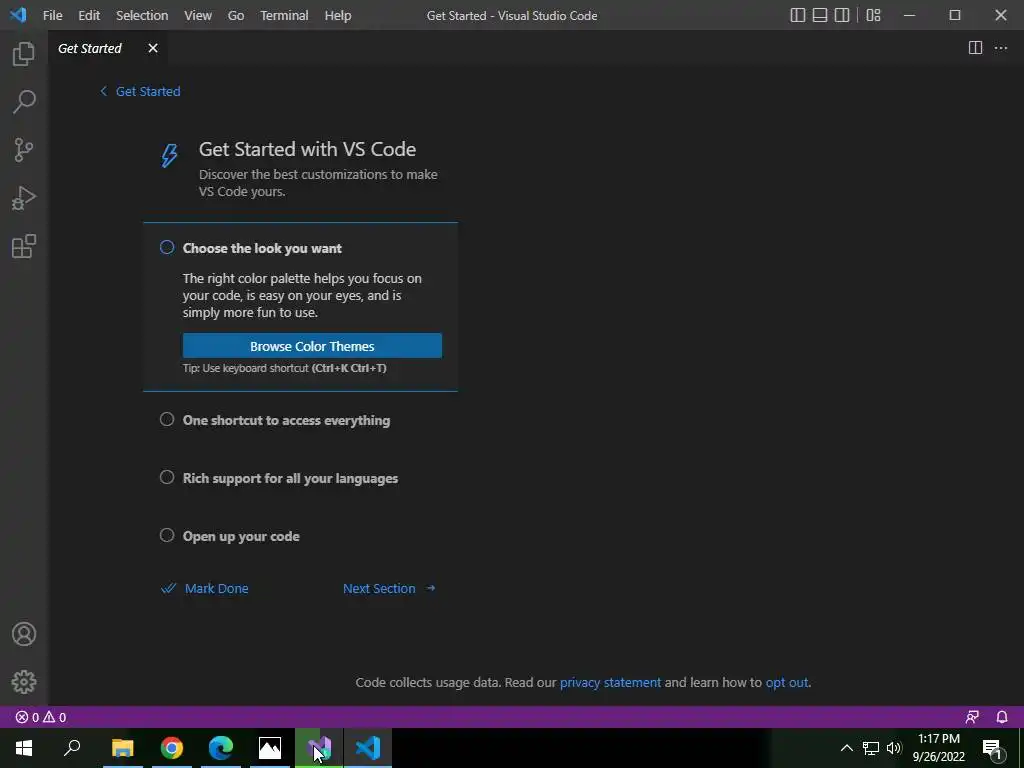This screenshot has width=1024, height=768.
Task: Open the Photos app from the taskbar
Action: 270,748
